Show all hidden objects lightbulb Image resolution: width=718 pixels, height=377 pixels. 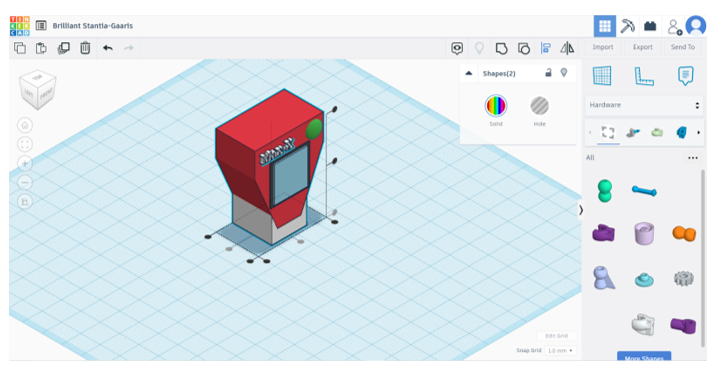tap(479, 48)
